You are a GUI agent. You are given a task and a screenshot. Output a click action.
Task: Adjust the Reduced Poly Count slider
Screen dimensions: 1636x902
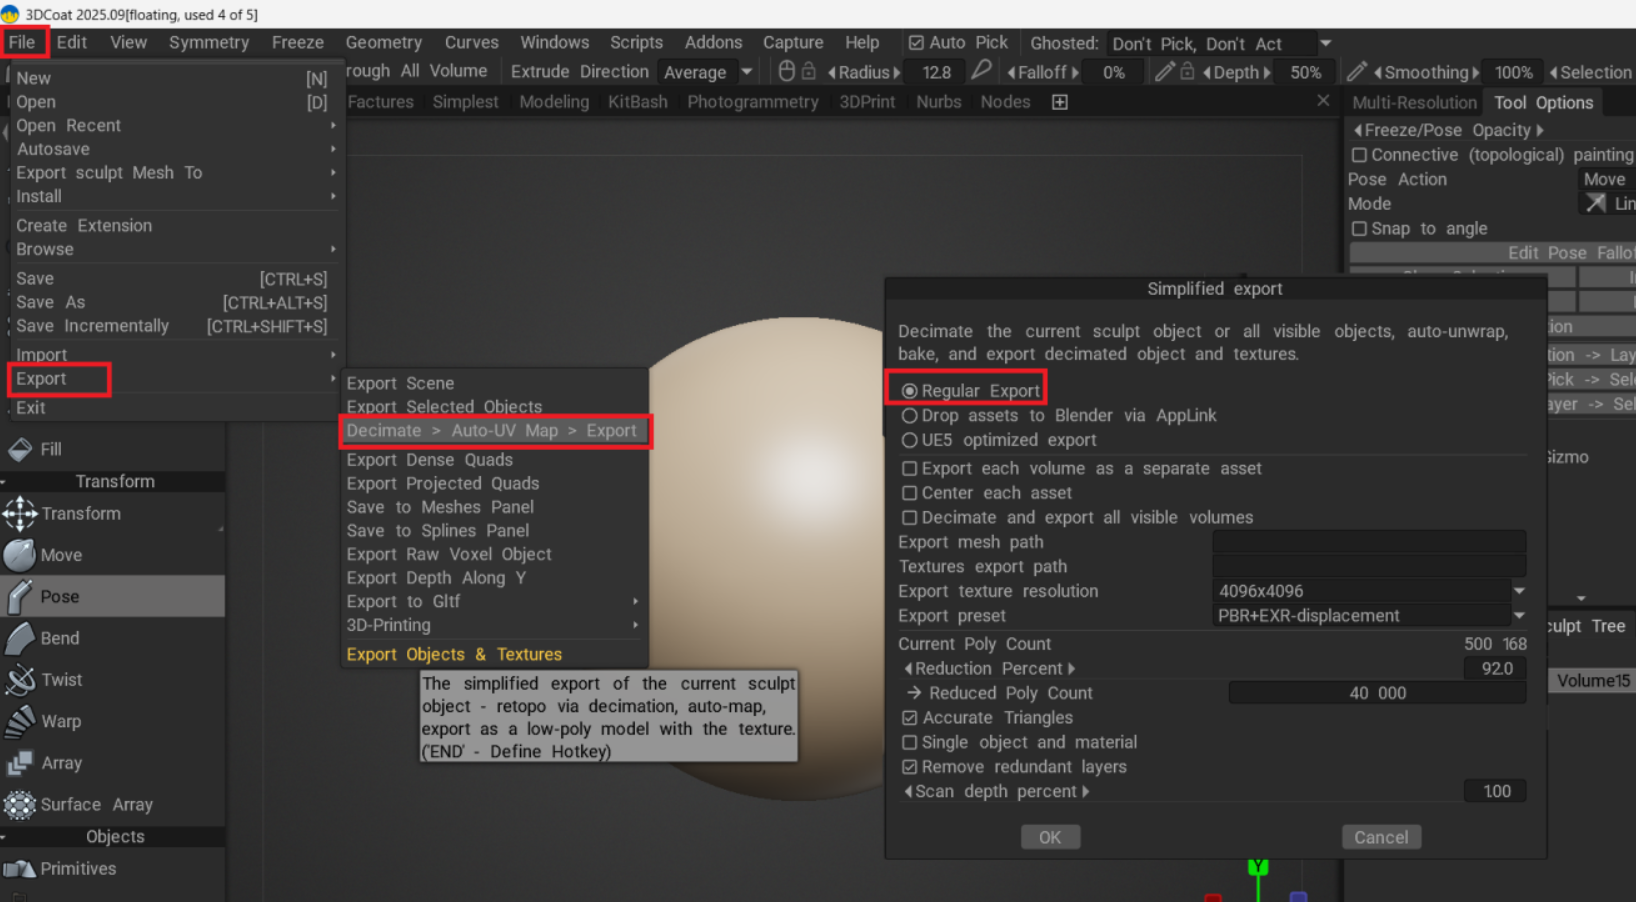pos(1377,693)
